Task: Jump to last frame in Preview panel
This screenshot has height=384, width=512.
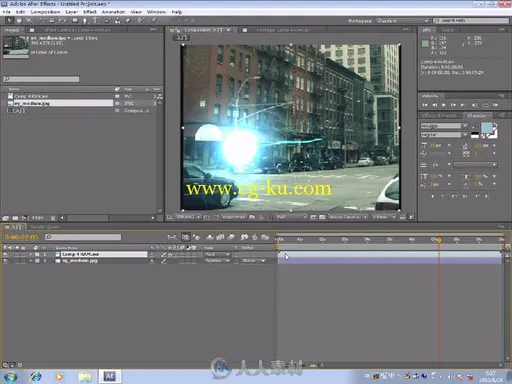Action: 463,105
